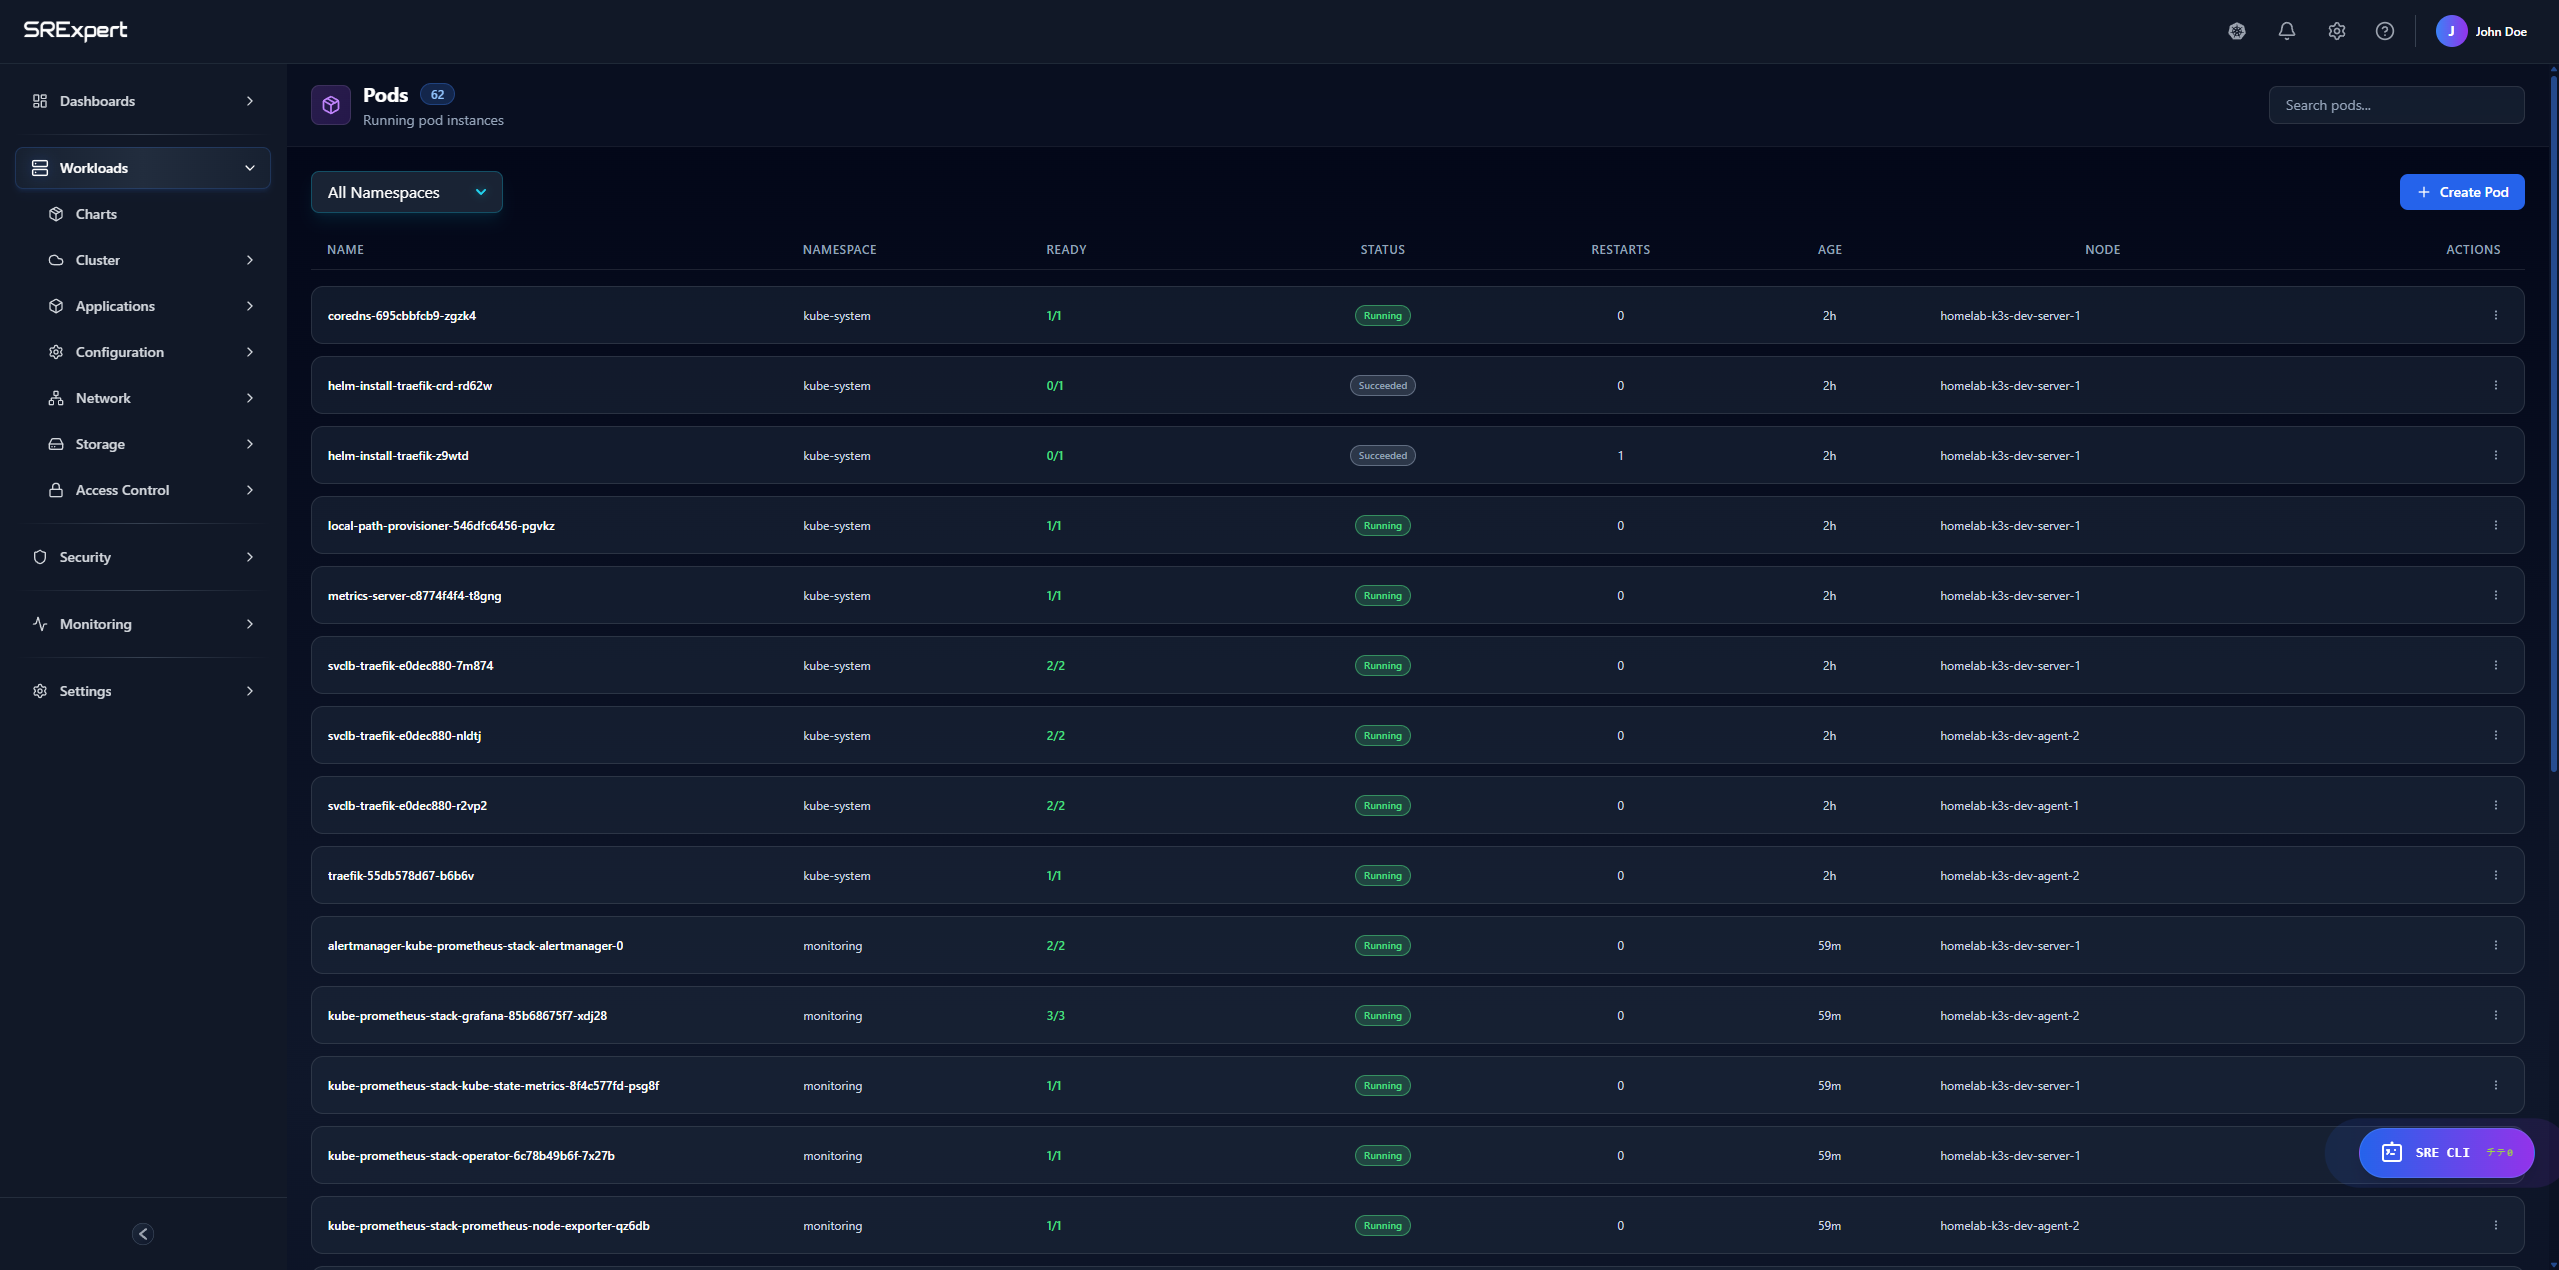Image resolution: width=2559 pixels, height=1270 pixels.
Task: Collapse the sidebar with the arrow button
Action: pos(143,1233)
